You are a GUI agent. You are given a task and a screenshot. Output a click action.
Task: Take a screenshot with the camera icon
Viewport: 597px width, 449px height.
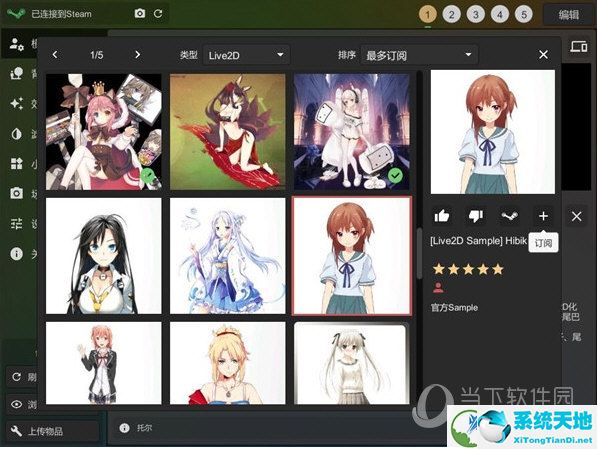(x=140, y=14)
